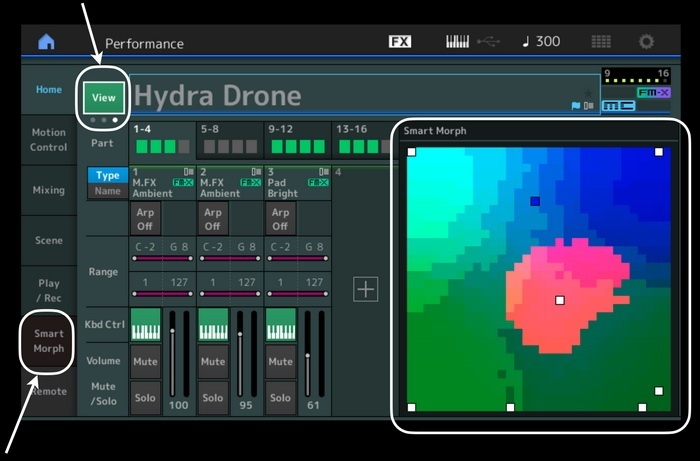Open the Motion Control tab

(x=49, y=140)
